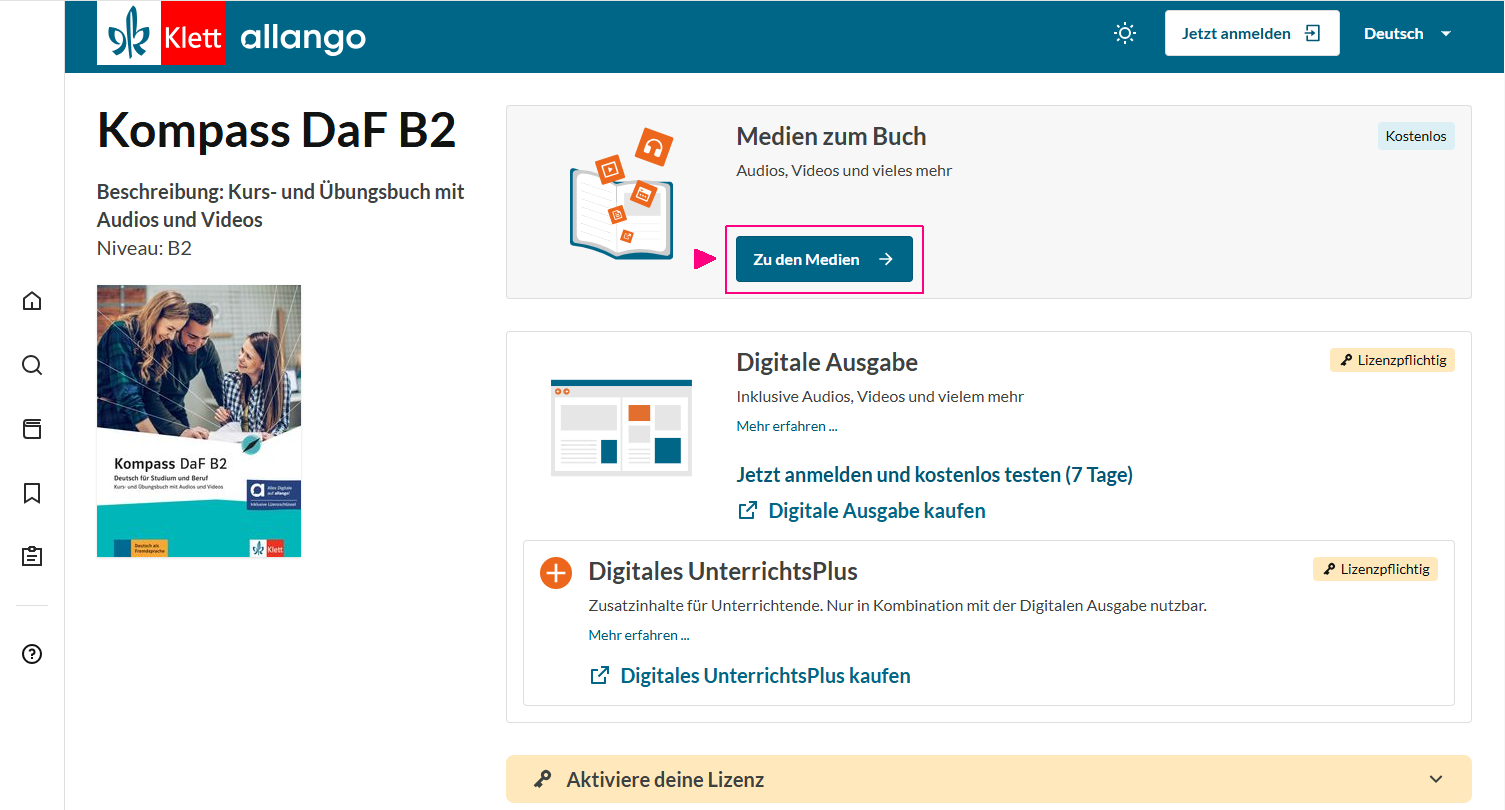This screenshot has width=1505, height=810.
Task: Click the Lizenzpflichtig badge on Digitale Ausgabe
Action: (1392, 360)
